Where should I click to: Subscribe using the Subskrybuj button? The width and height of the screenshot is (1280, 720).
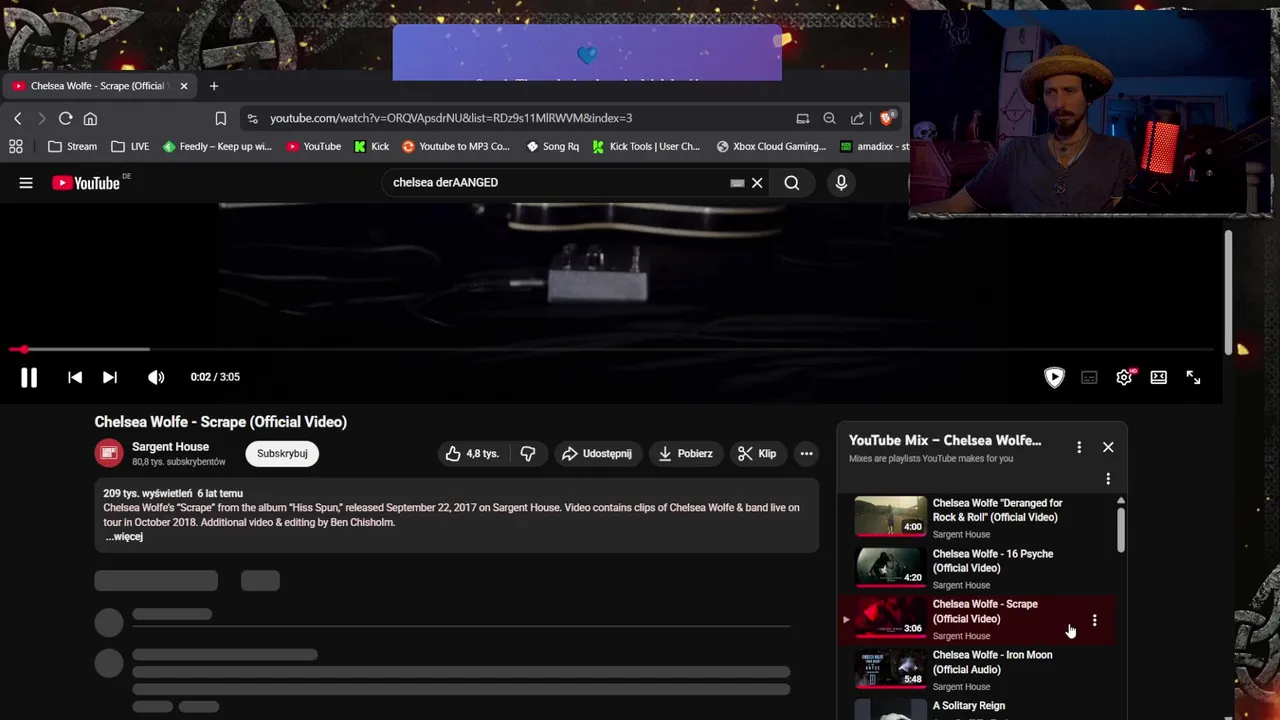(282, 454)
